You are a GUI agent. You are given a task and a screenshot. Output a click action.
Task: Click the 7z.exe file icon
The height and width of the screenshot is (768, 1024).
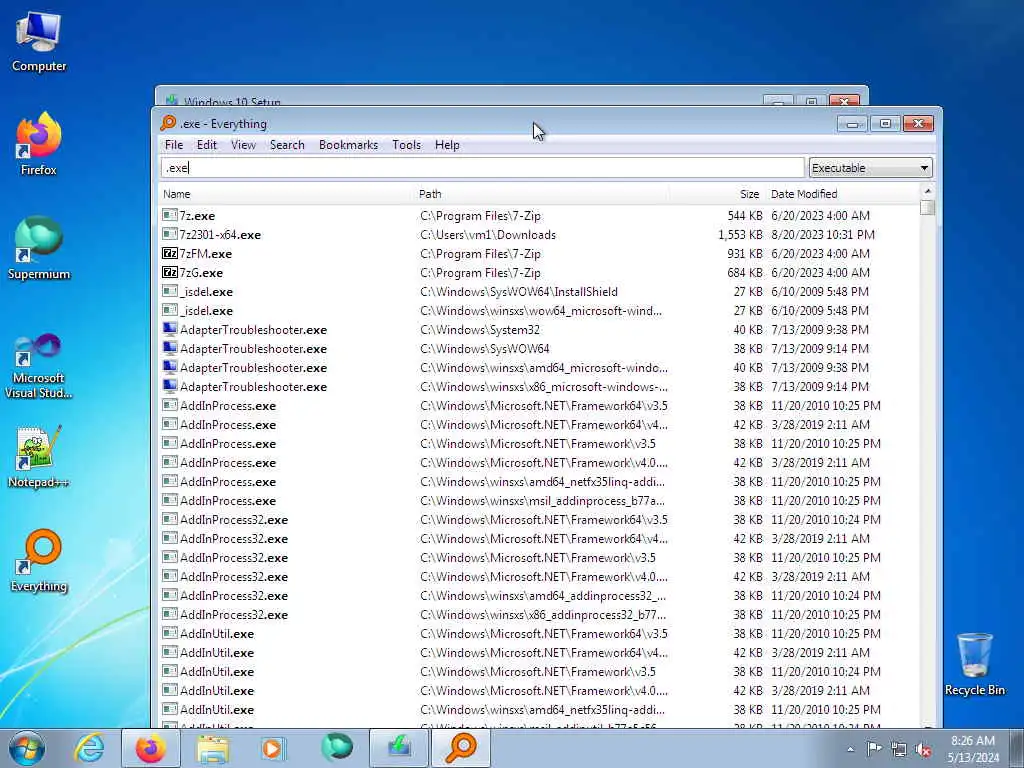[x=170, y=215]
